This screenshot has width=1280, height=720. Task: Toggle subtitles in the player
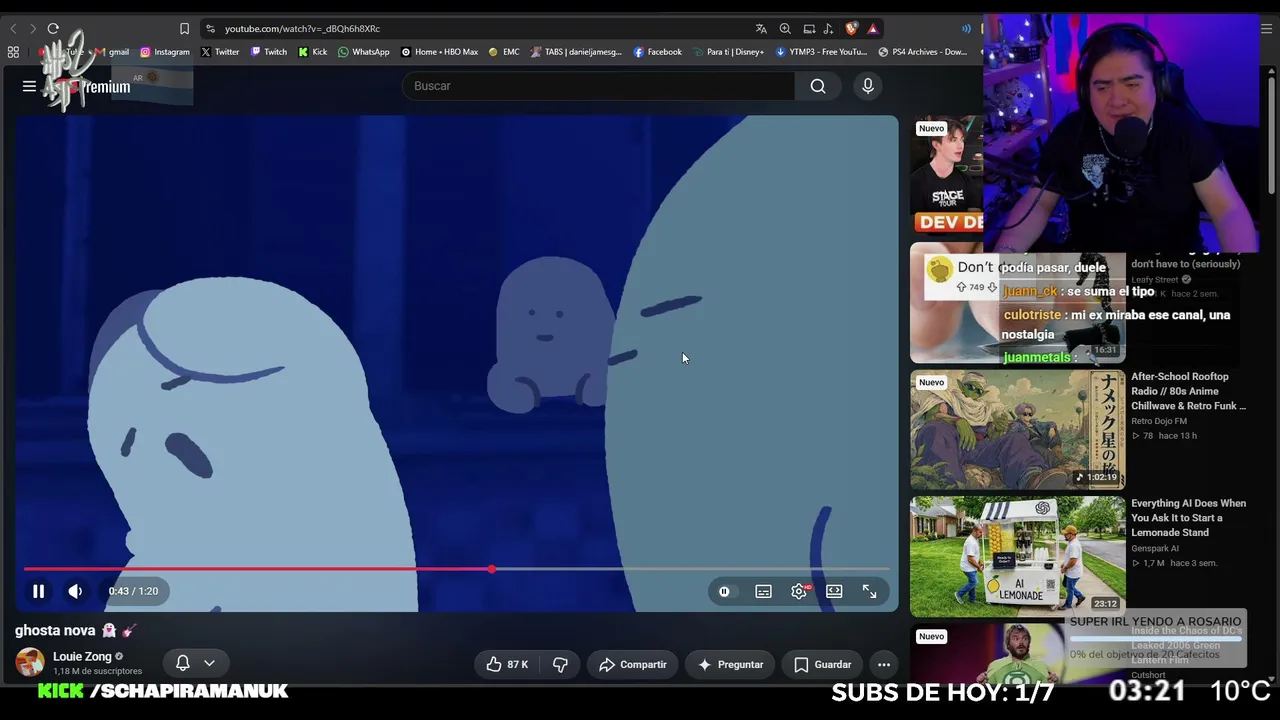click(x=763, y=591)
